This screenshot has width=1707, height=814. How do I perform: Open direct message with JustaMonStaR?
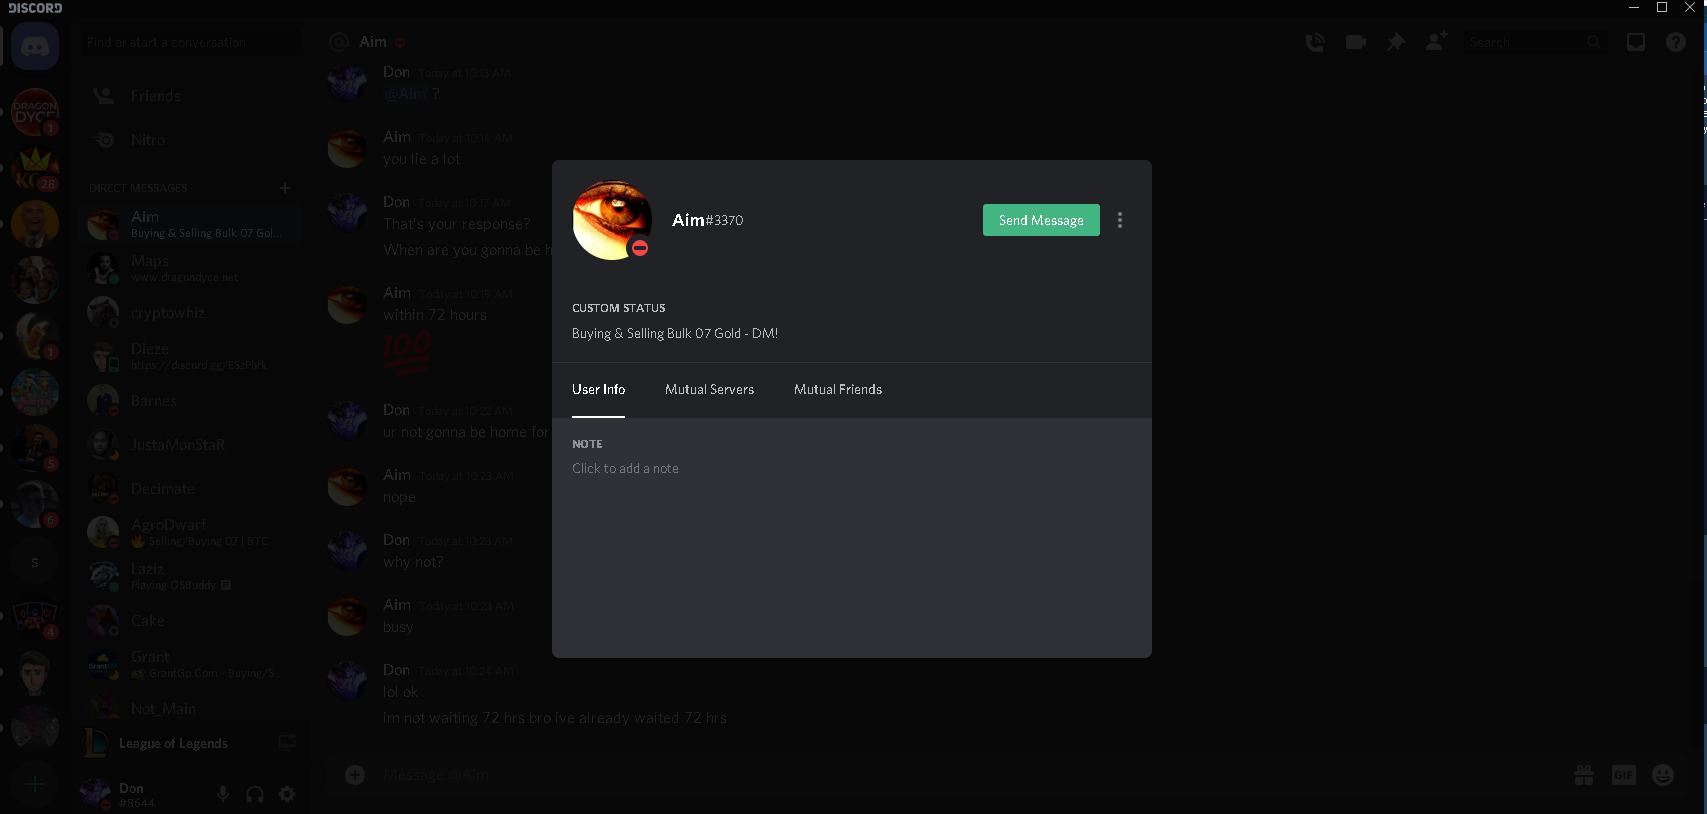(190, 444)
